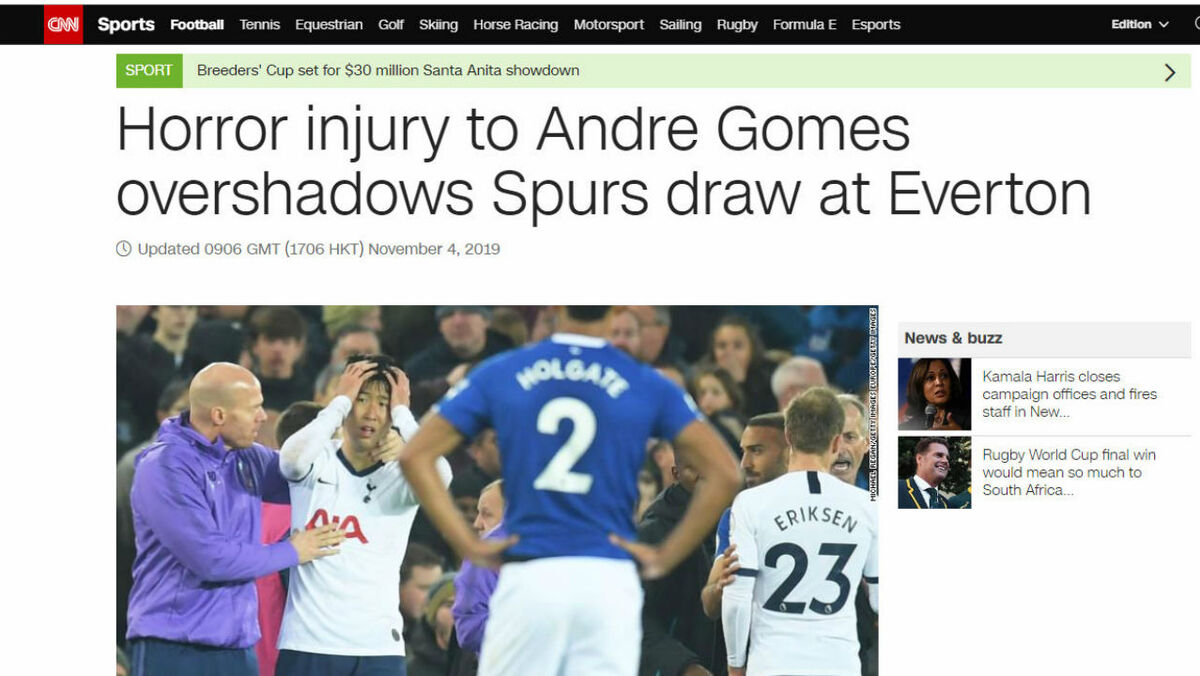Select Equestrian in the navigation bar
Image resolution: width=1200 pixels, height=676 pixels.
coord(329,24)
